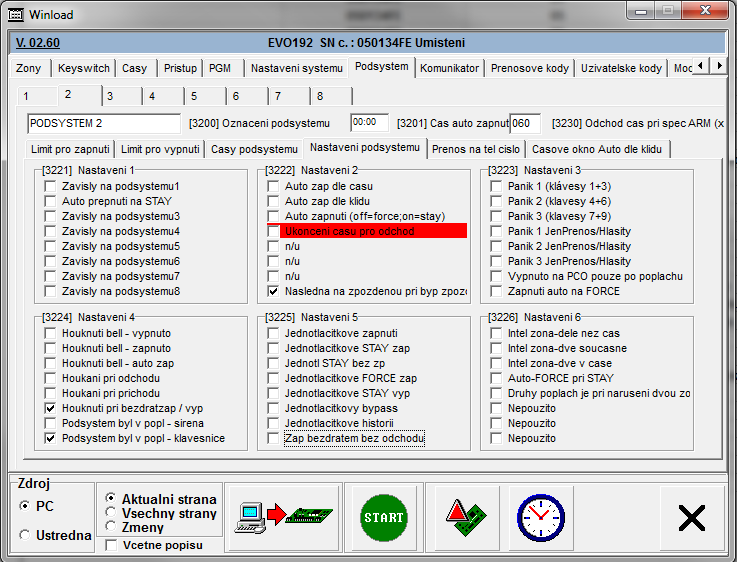
Task: Choose Vsechny strany radio option
Action: click(111, 512)
